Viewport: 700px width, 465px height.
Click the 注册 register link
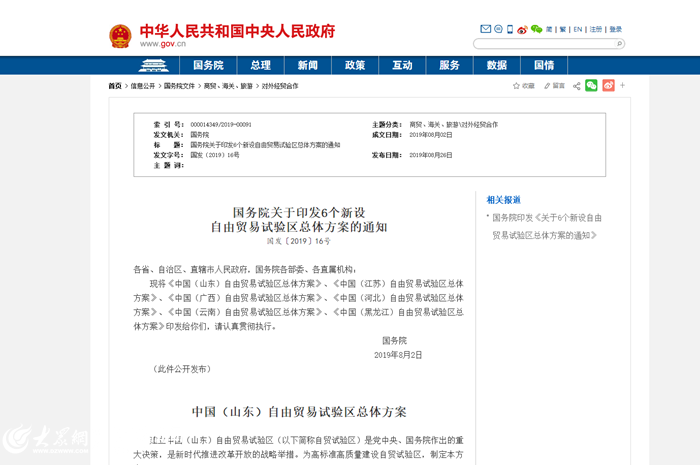pos(596,29)
